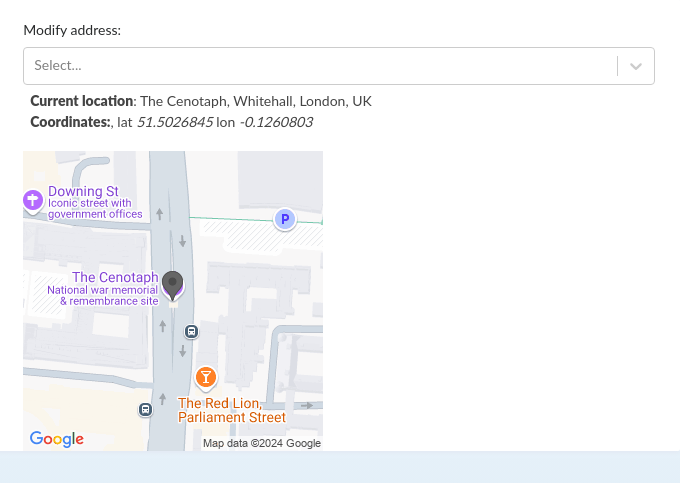This screenshot has height=483, width=680.
Task: Click the Modify address label
Action: tap(72, 30)
